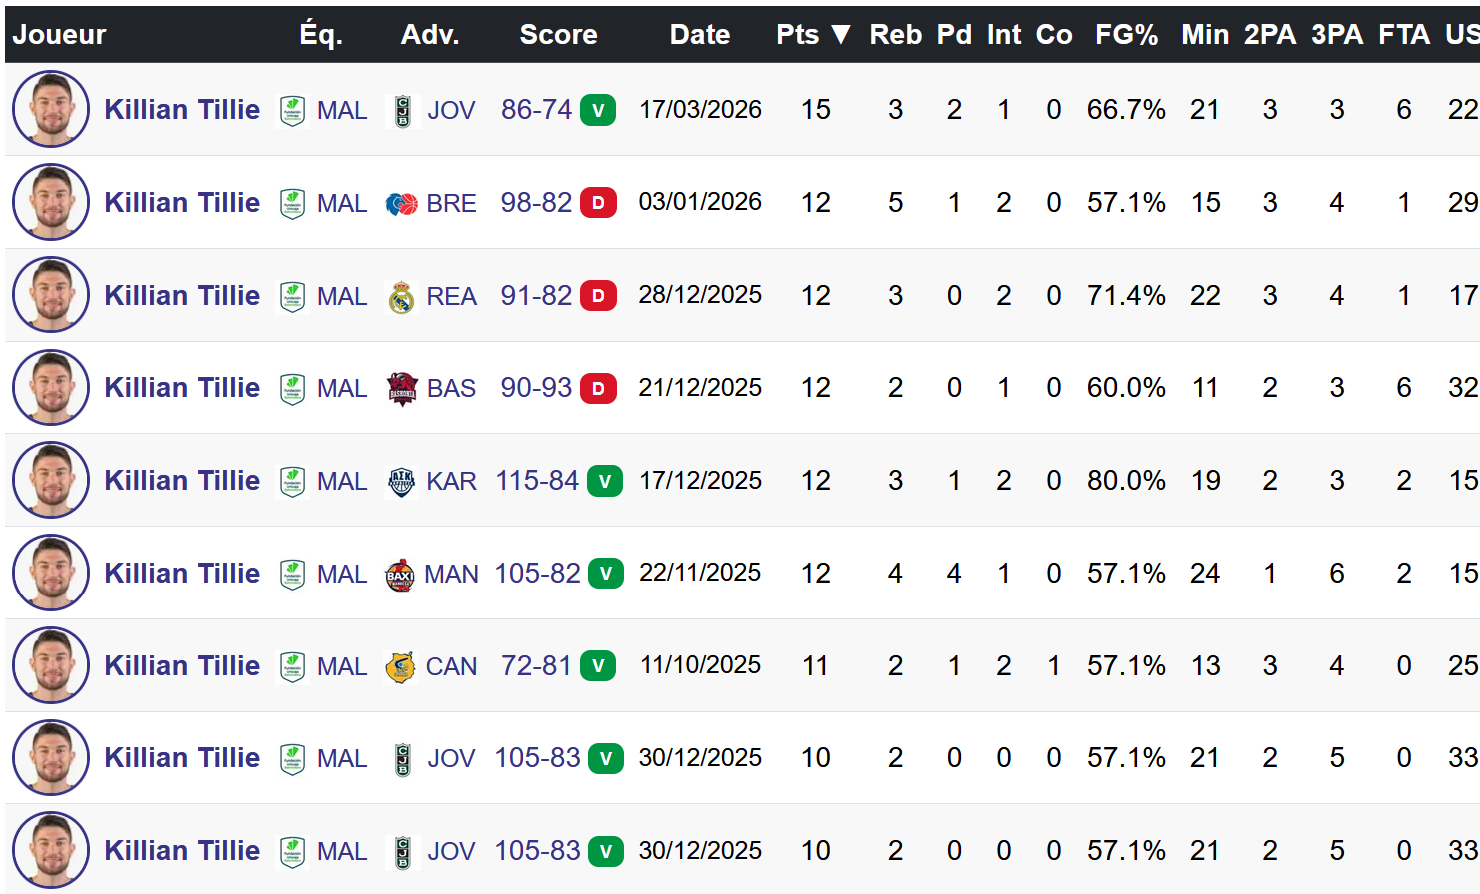Open the 72-81 score against CAN
The width and height of the screenshot is (1480, 894).
pos(534,665)
